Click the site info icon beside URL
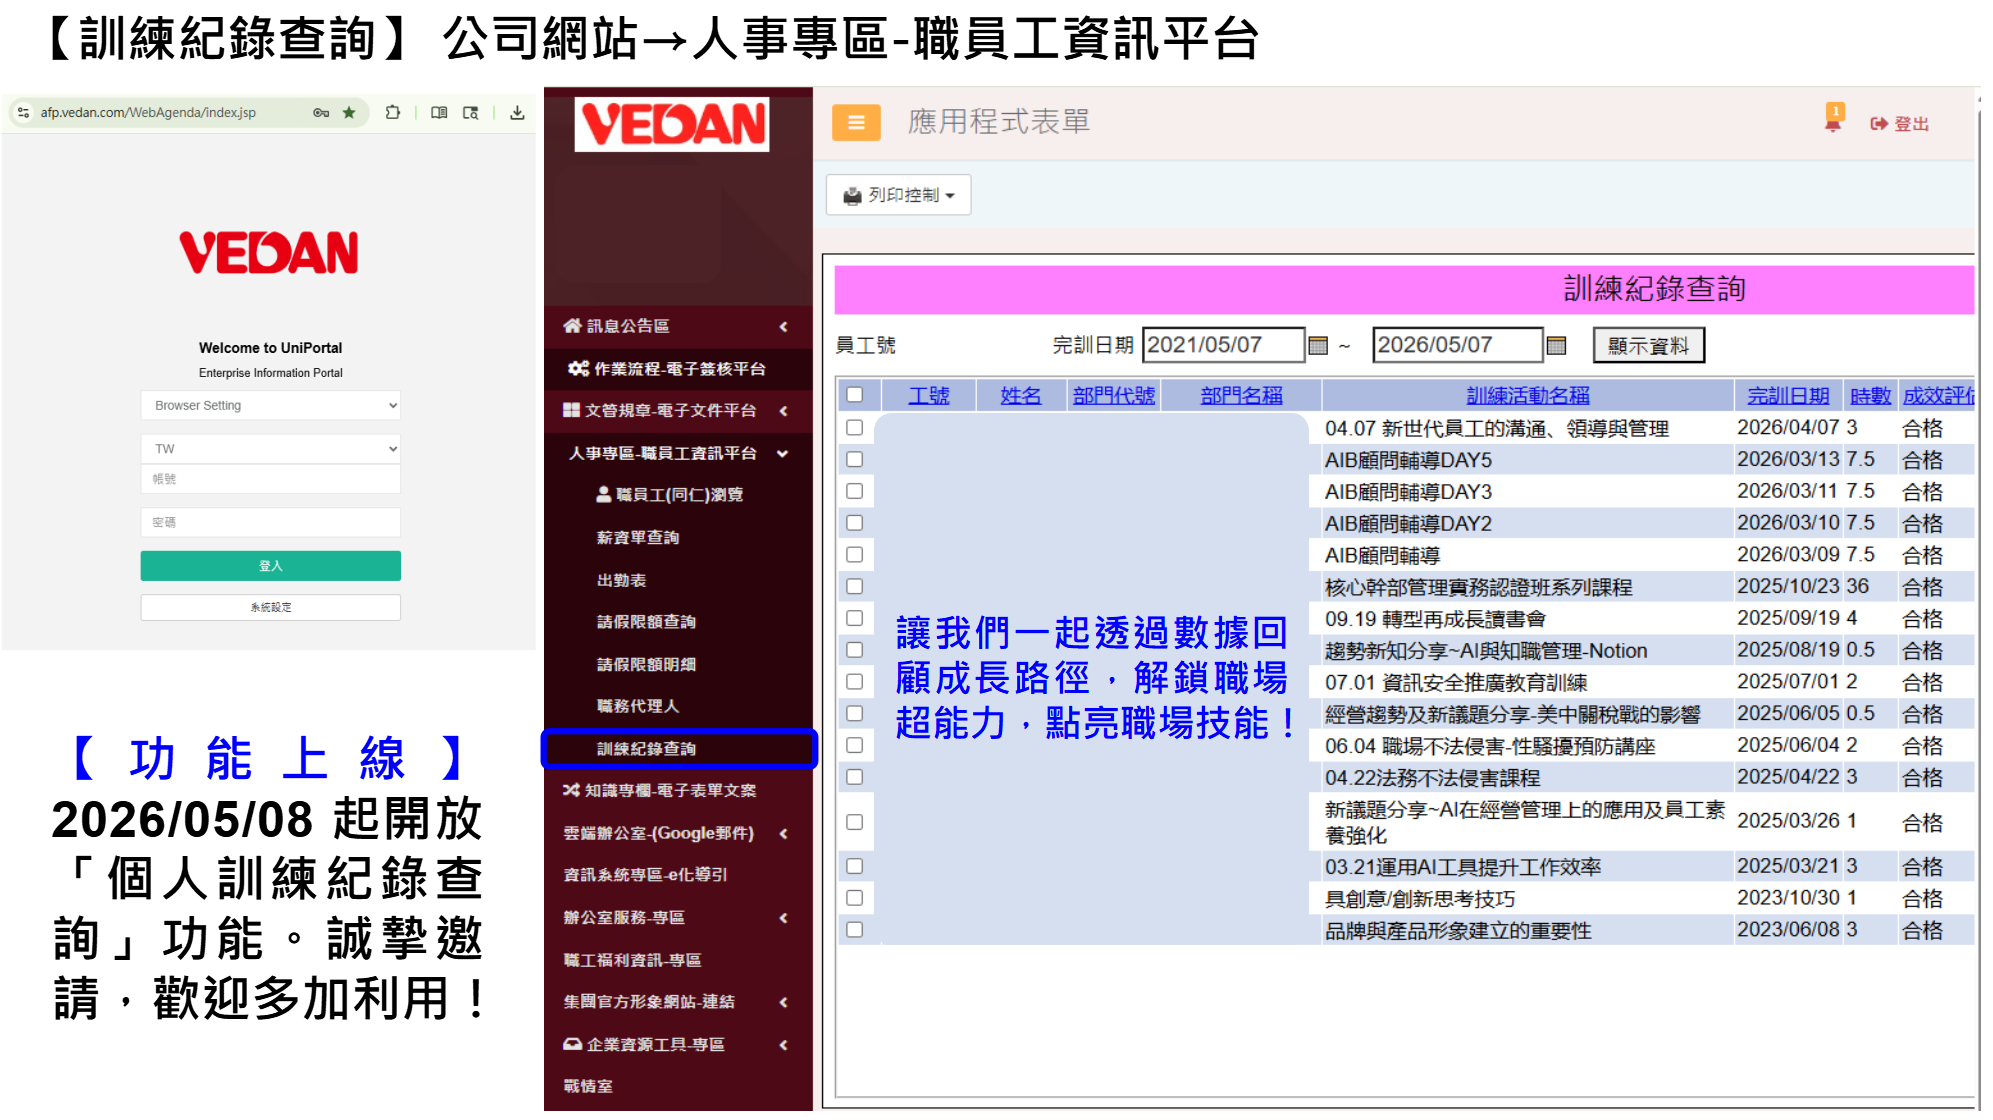Image resolution: width=1993 pixels, height=1120 pixels. pos(24,113)
